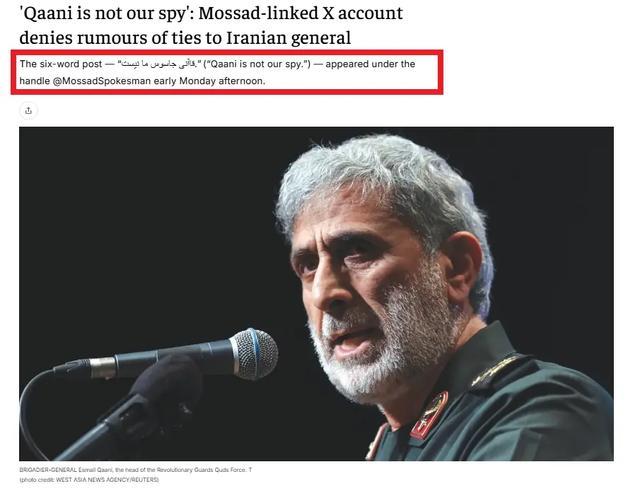Click the BRIGADIER-GENERAL caption under the photo
640x491 pixels.
pyautogui.click(x=136, y=470)
